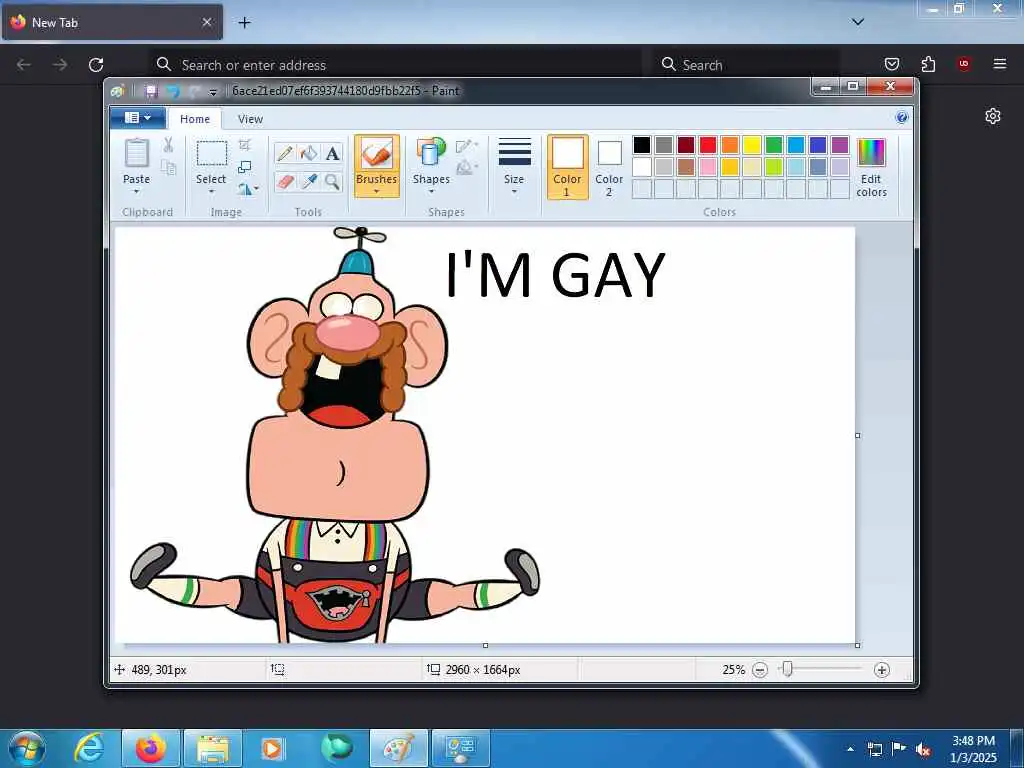Click the Shapes gallery icon
This screenshot has width=1024, height=768.
click(x=431, y=153)
